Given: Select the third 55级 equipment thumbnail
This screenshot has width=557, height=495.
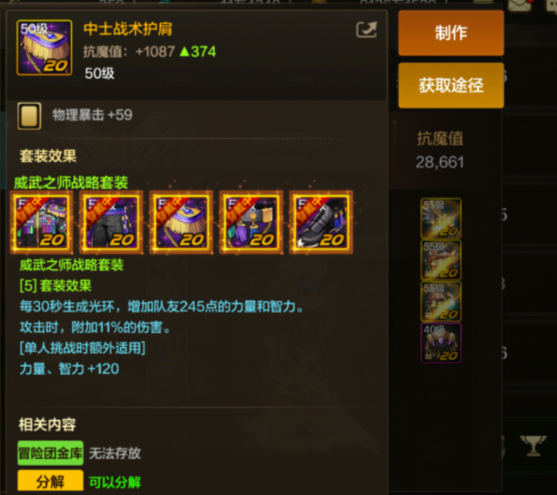Looking at the screenshot, I should point(441,301).
